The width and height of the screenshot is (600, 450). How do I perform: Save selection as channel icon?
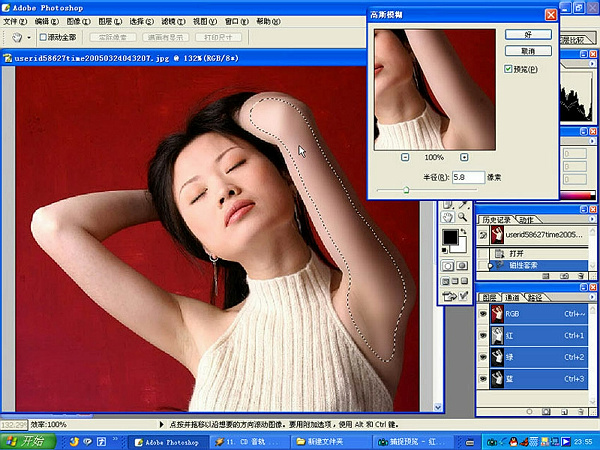pos(546,412)
